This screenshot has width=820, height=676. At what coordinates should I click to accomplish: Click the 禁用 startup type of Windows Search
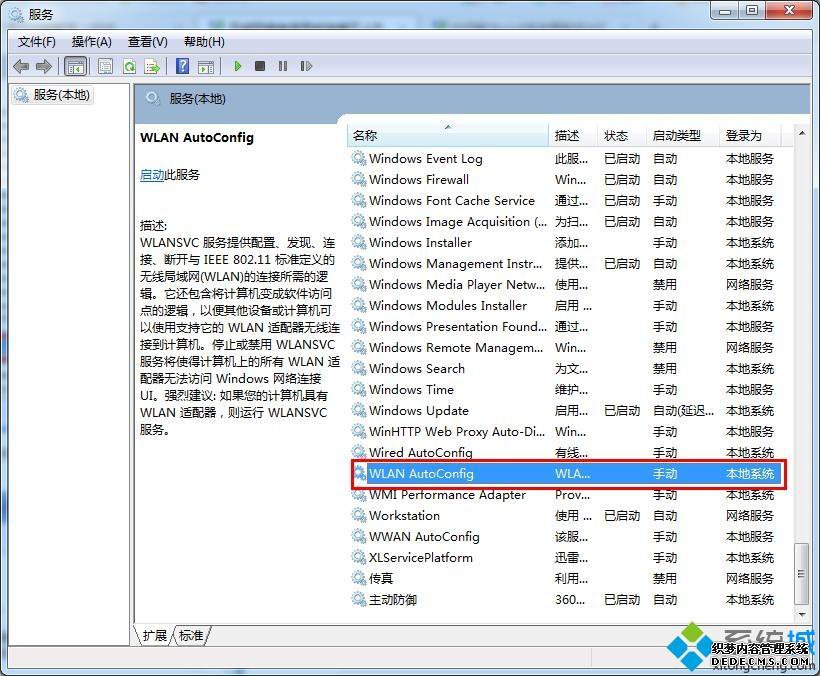coord(665,369)
